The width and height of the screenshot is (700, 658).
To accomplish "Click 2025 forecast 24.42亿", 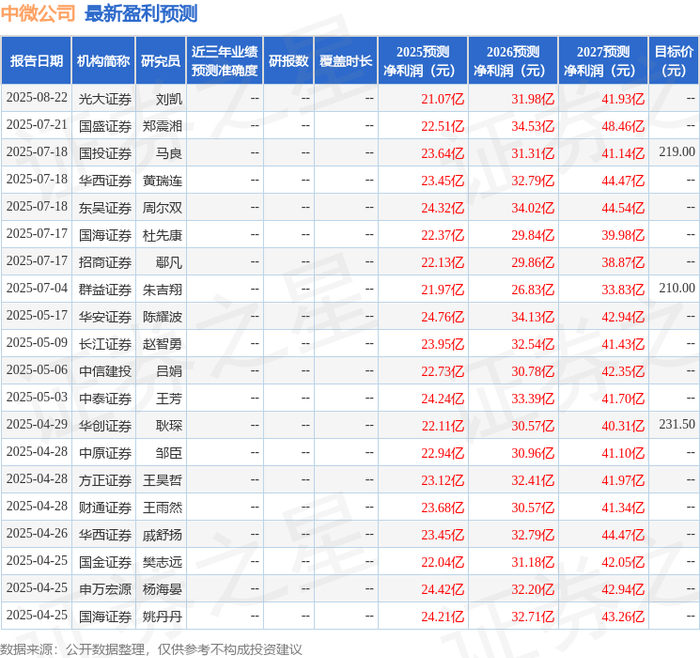I will coord(442,589).
